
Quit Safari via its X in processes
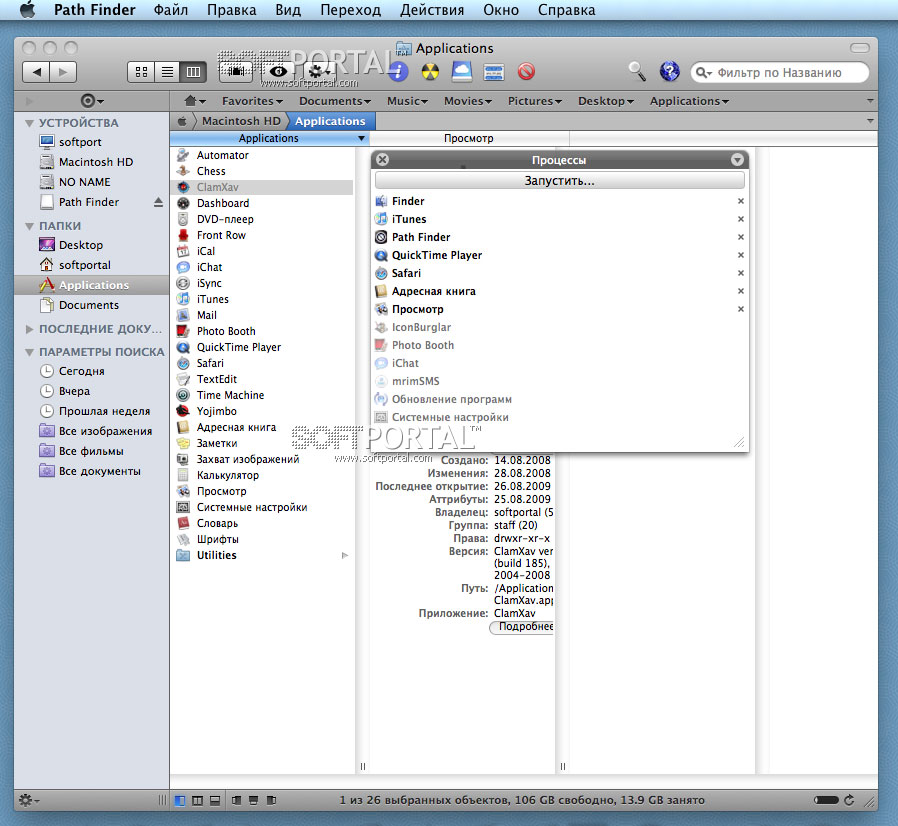tap(741, 273)
